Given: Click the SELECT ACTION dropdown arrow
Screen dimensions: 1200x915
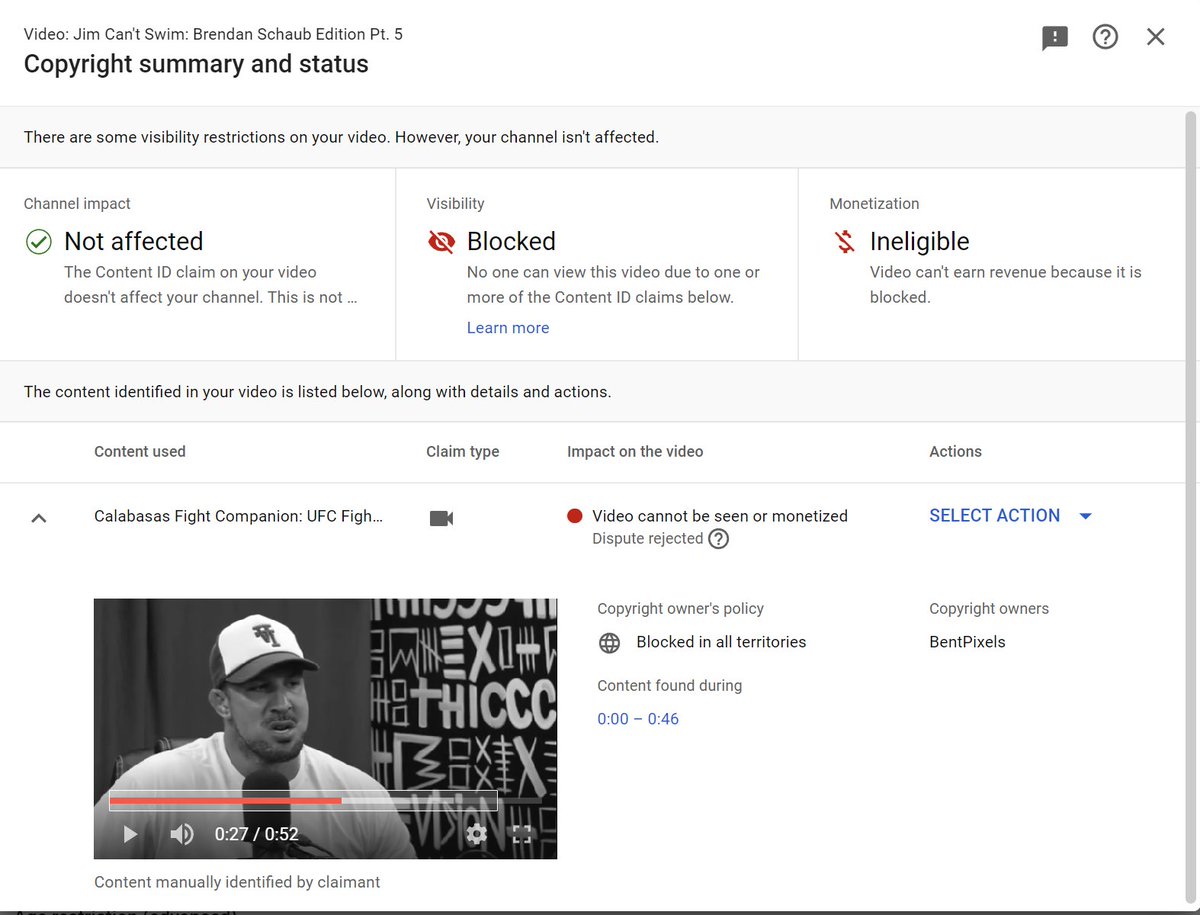Looking at the screenshot, I should pyautogui.click(x=1086, y=516).
